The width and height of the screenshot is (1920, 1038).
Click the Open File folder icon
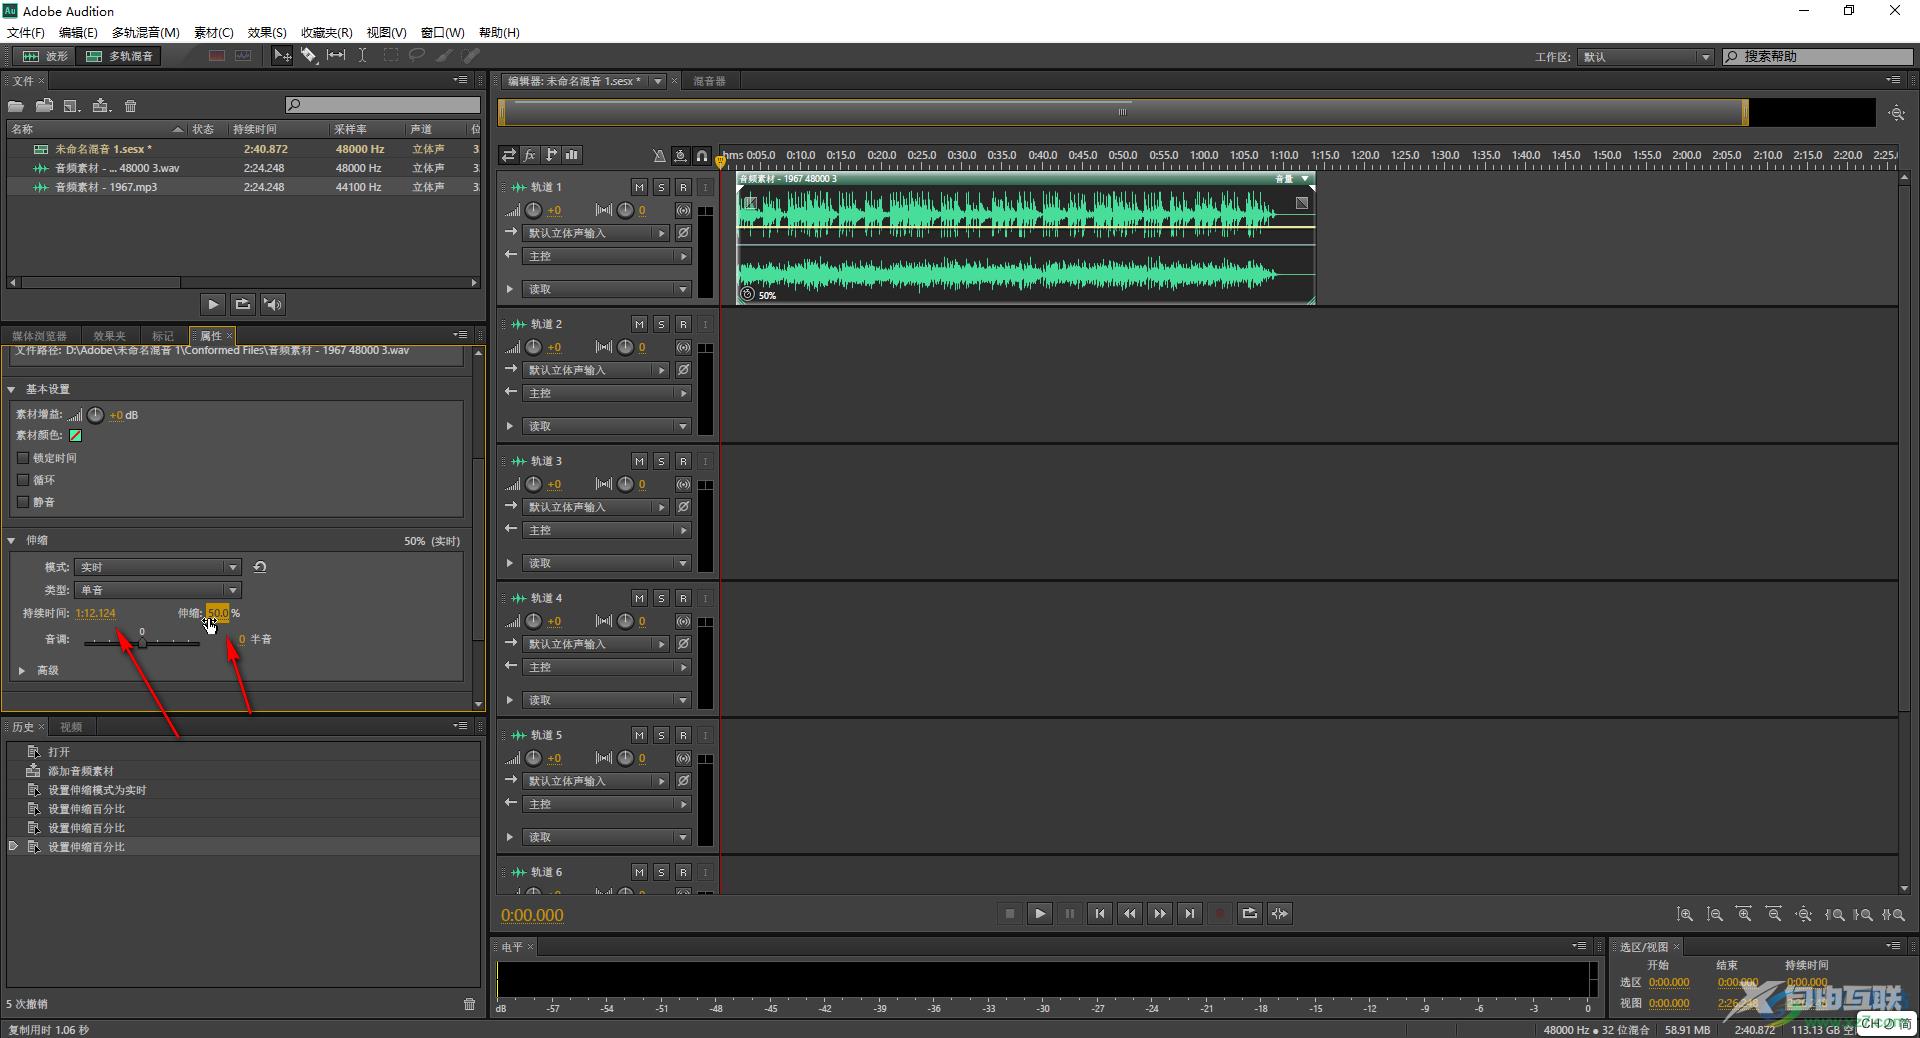(16, 106)
